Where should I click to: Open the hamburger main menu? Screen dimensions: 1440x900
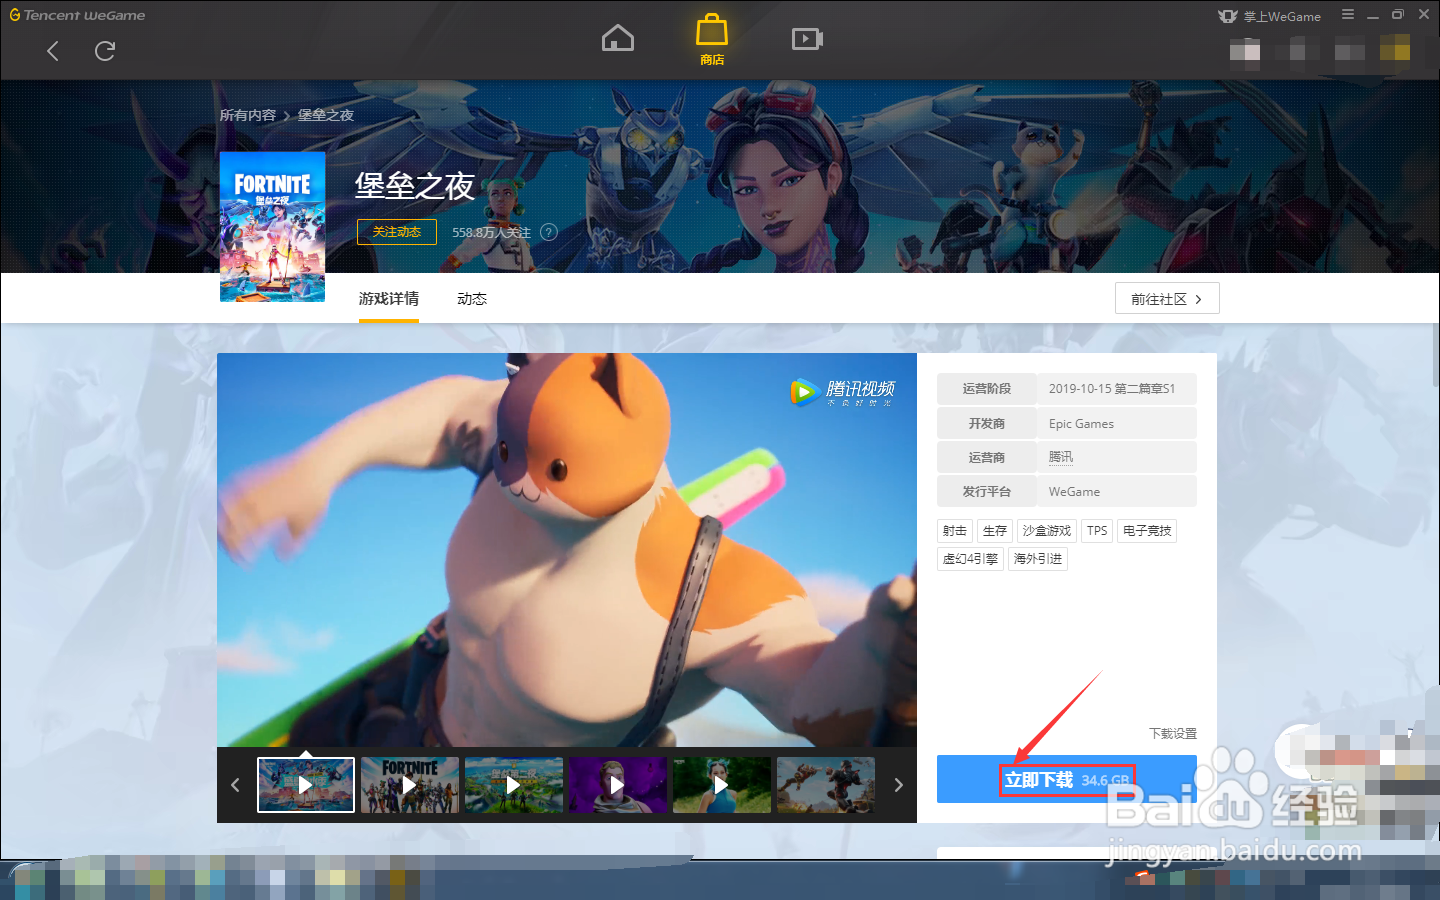click(1348, 15)
